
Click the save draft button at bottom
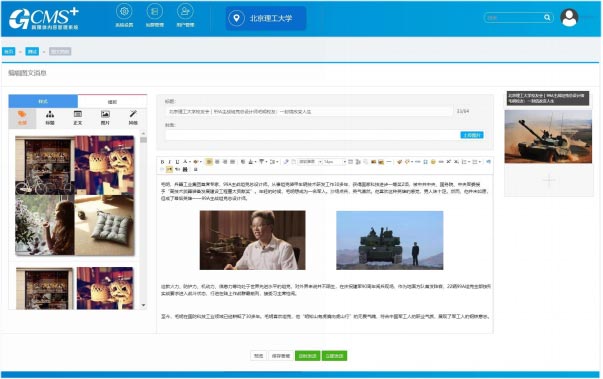281,356
